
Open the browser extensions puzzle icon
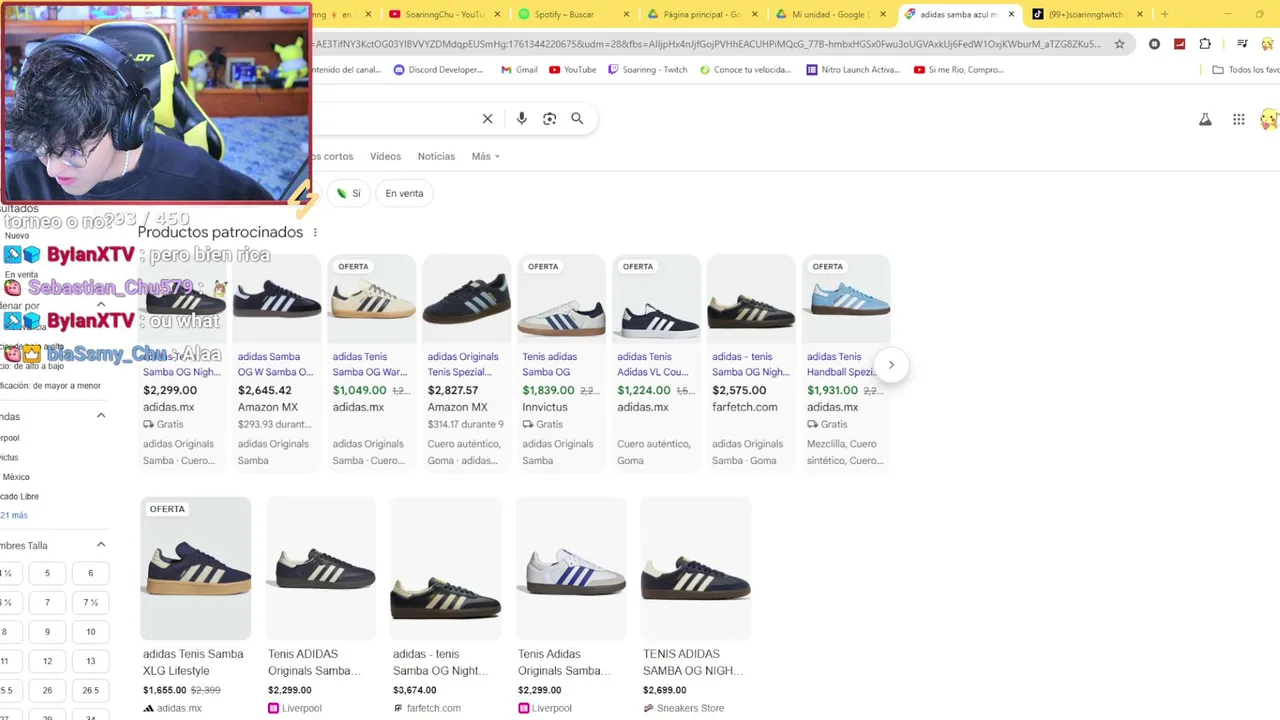[1205, 44]
